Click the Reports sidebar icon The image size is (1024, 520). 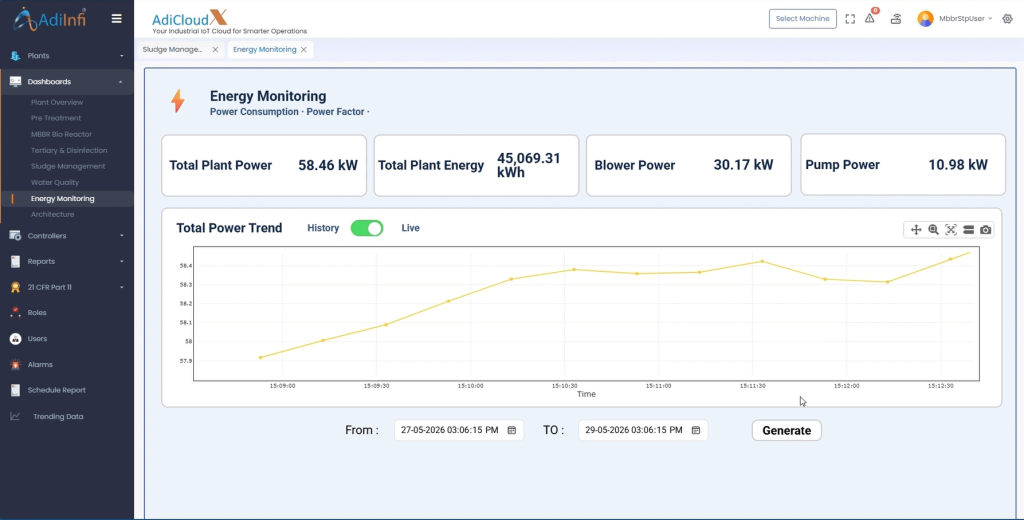point(15,261)
